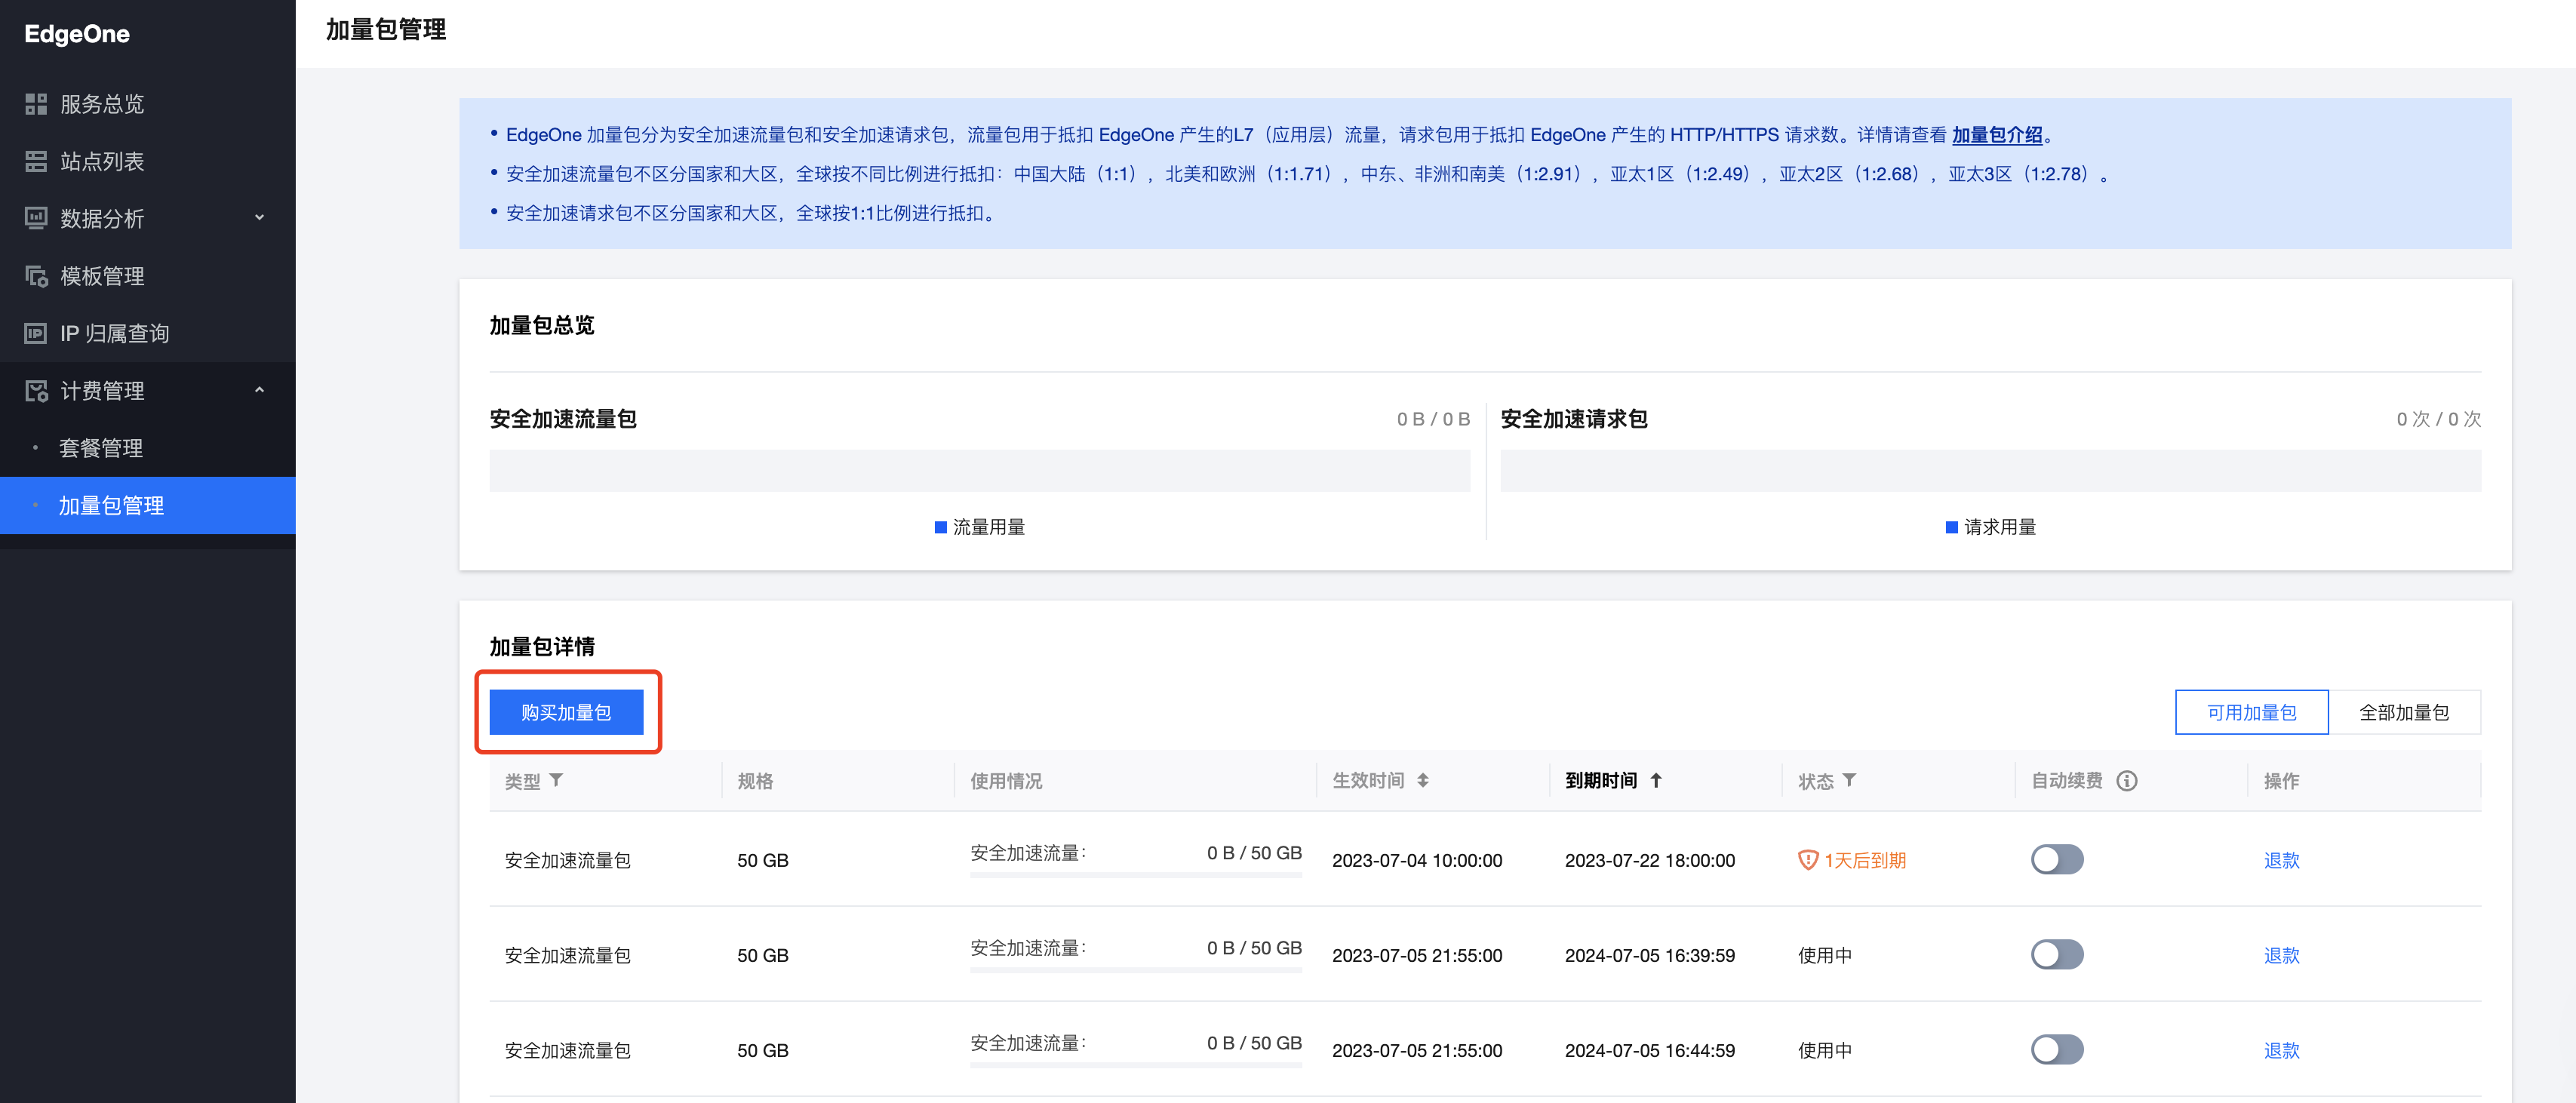This screenshot has height=1103, width=2576.
Task: Click the 2024-07-05 16:44:59 expiry time cell
Action: (1650, 1050)
